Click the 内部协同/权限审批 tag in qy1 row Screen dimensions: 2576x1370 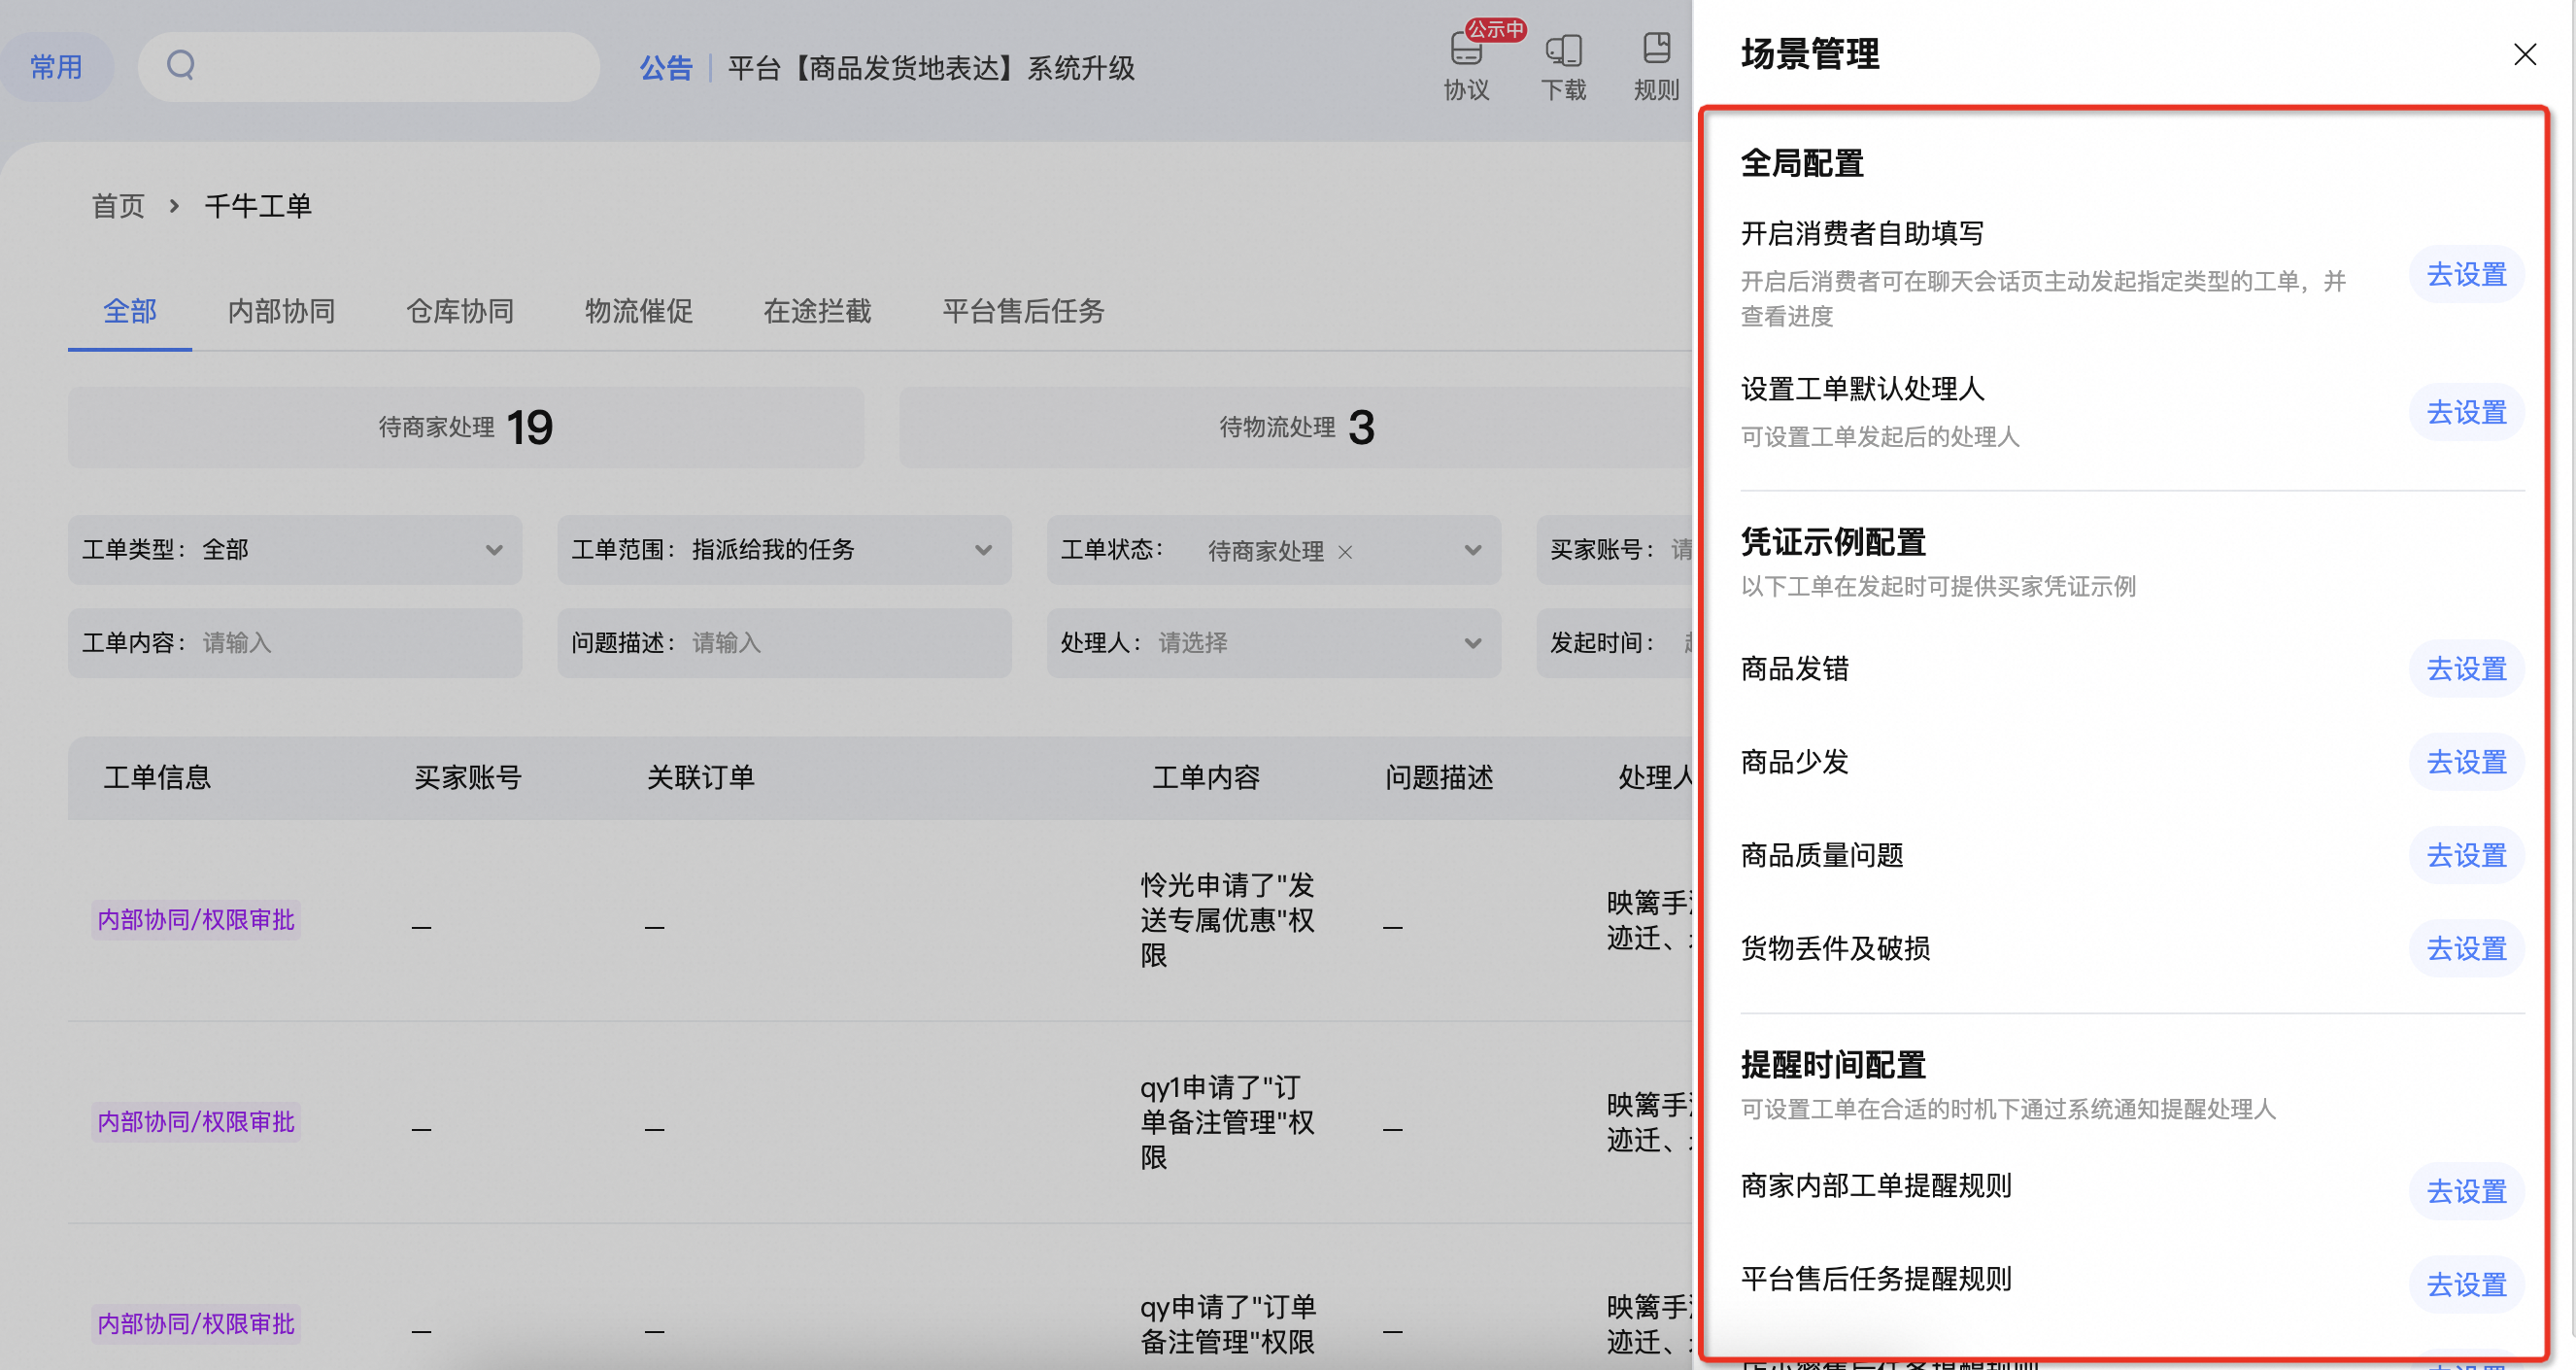point(196,1122)
